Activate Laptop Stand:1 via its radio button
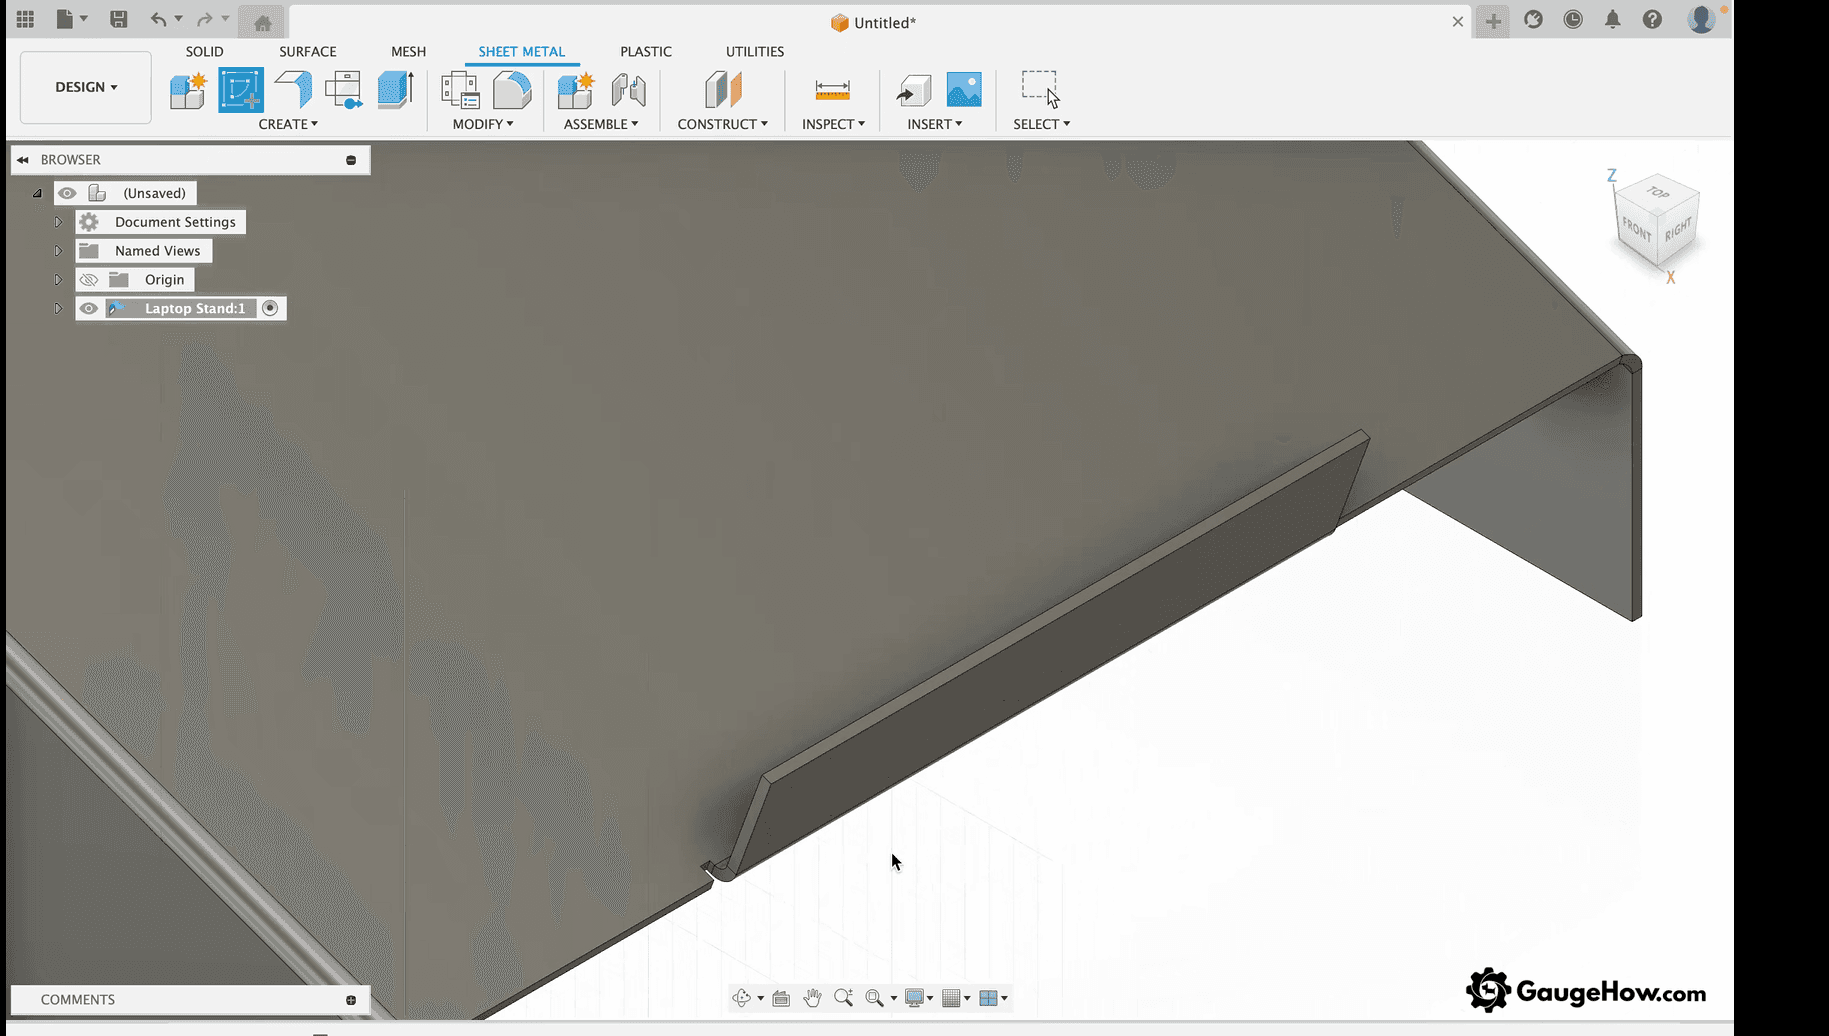 pos(270,308)
